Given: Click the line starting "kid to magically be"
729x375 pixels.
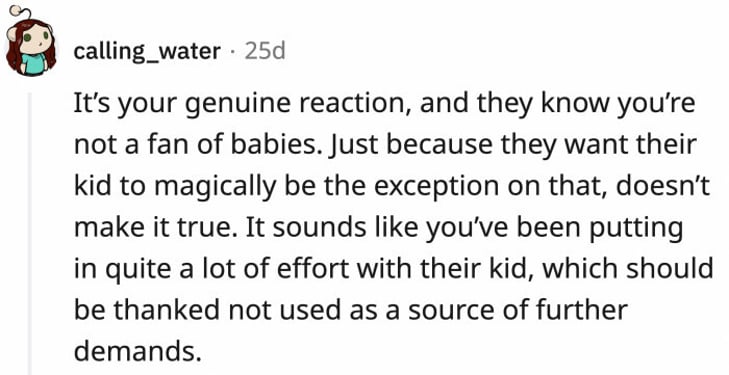Looking at the screenshot, I should 392,187.
